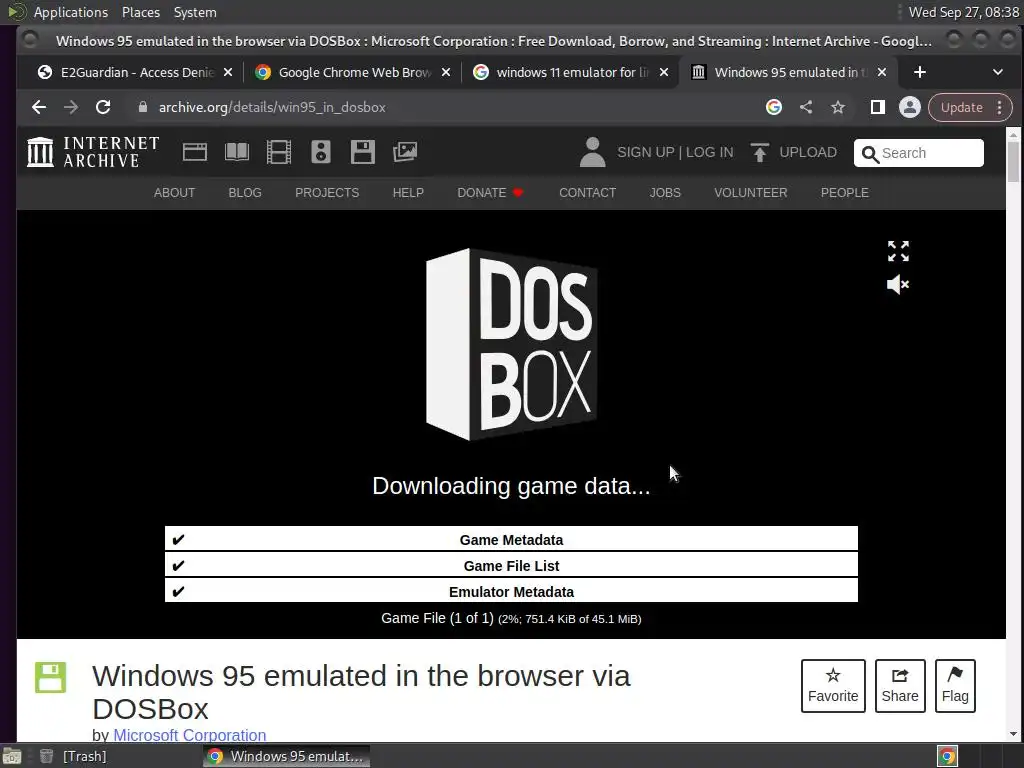Open the CONTACT menu item
Viewport: 1024px width, 768px height.
pyautogui.click(x=587, y=193)
